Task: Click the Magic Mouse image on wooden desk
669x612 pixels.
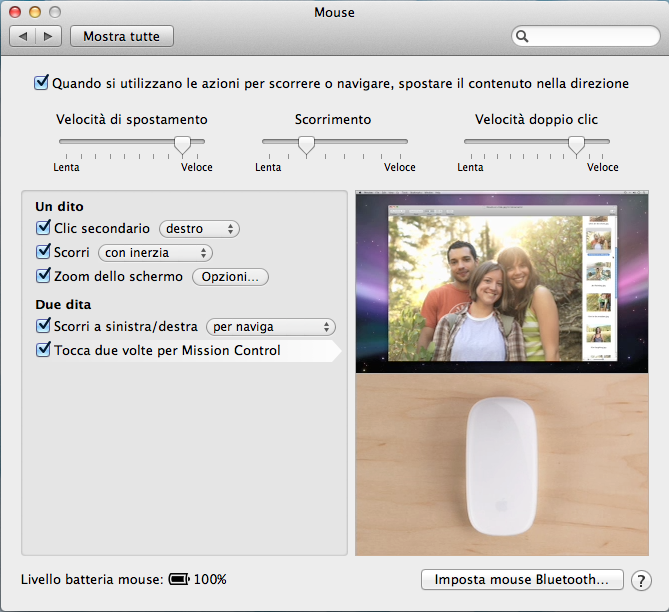Action: click(x=502, y=466)
